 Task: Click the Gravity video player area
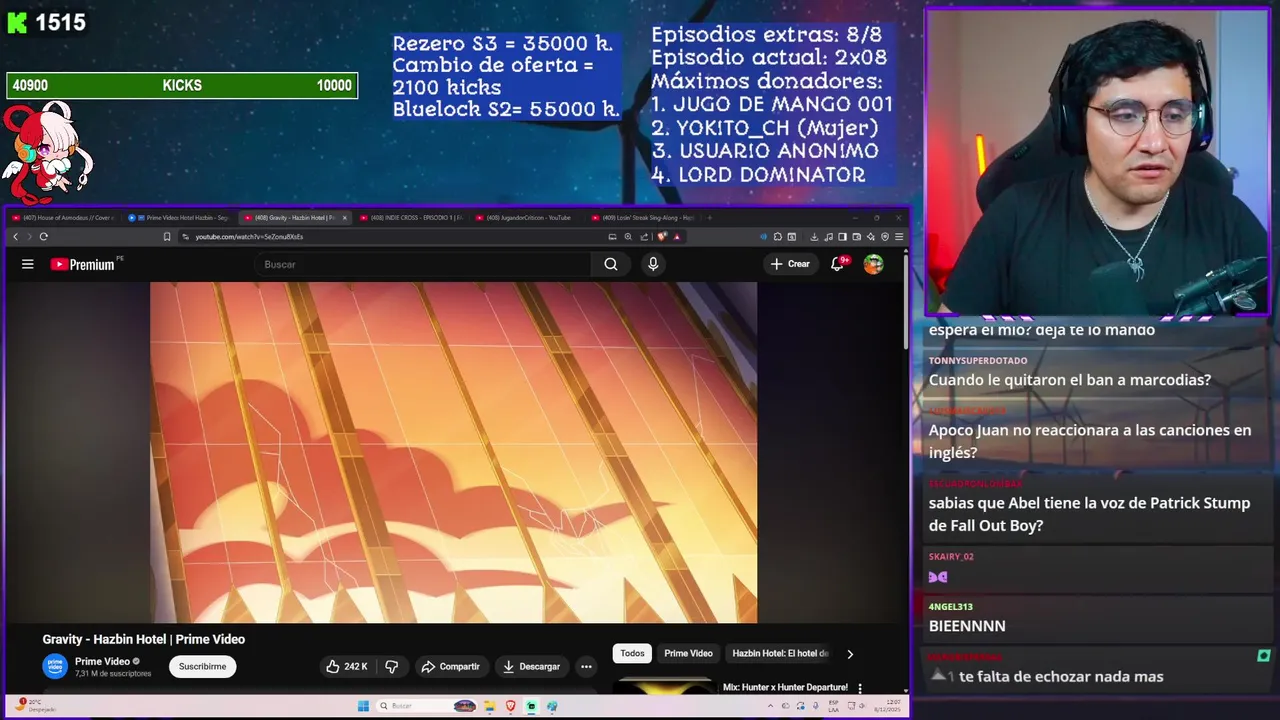(453, 452)
